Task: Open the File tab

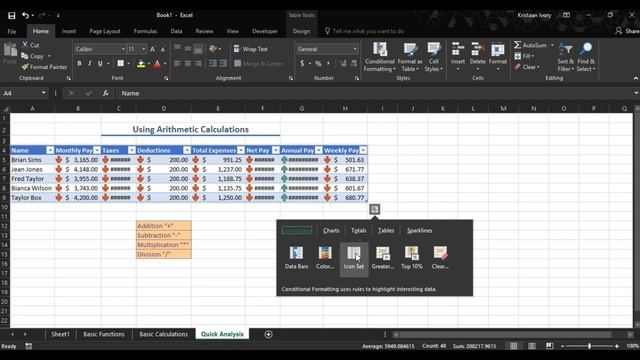Action: tap(12, 31)
